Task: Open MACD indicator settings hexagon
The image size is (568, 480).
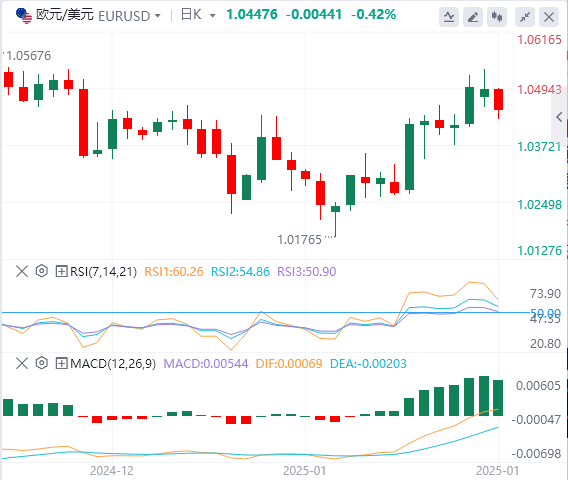Action: [42, 363]
